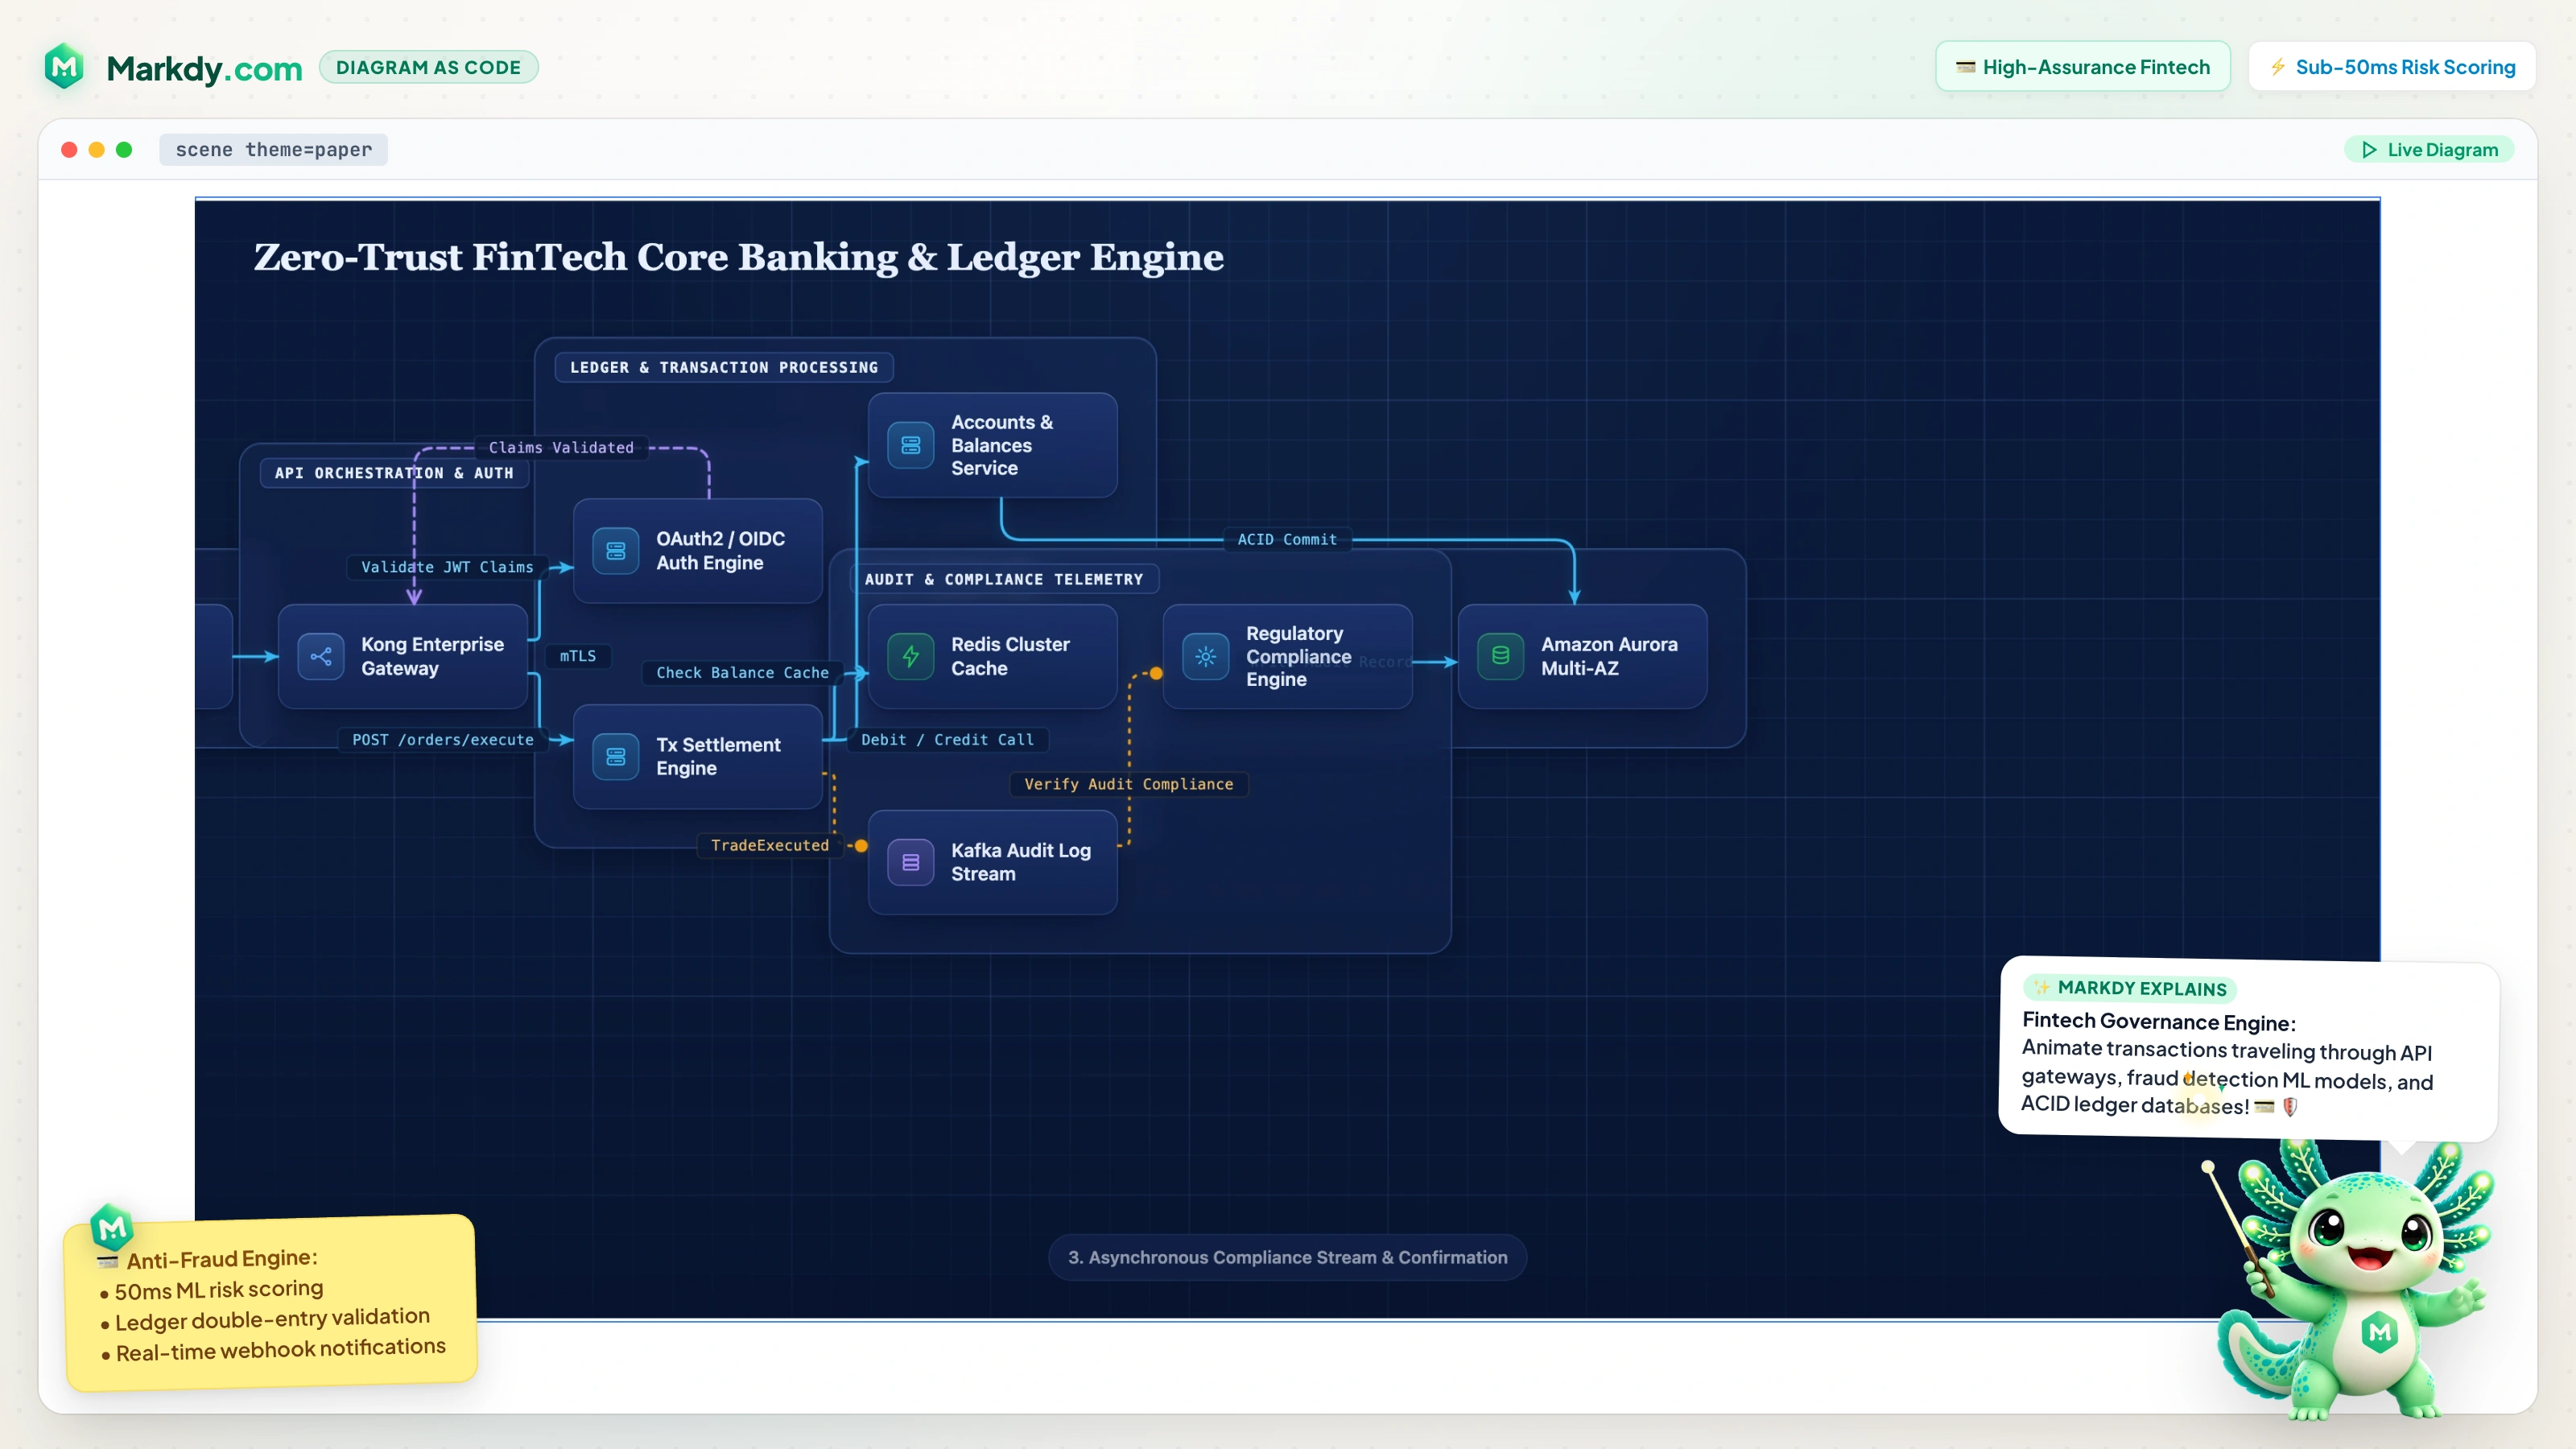This screenshot has width=2576, height=1449.
Task: Select the High-Assurance Fintech pill
Action: pyautogui.click(x=2082, y=66)
